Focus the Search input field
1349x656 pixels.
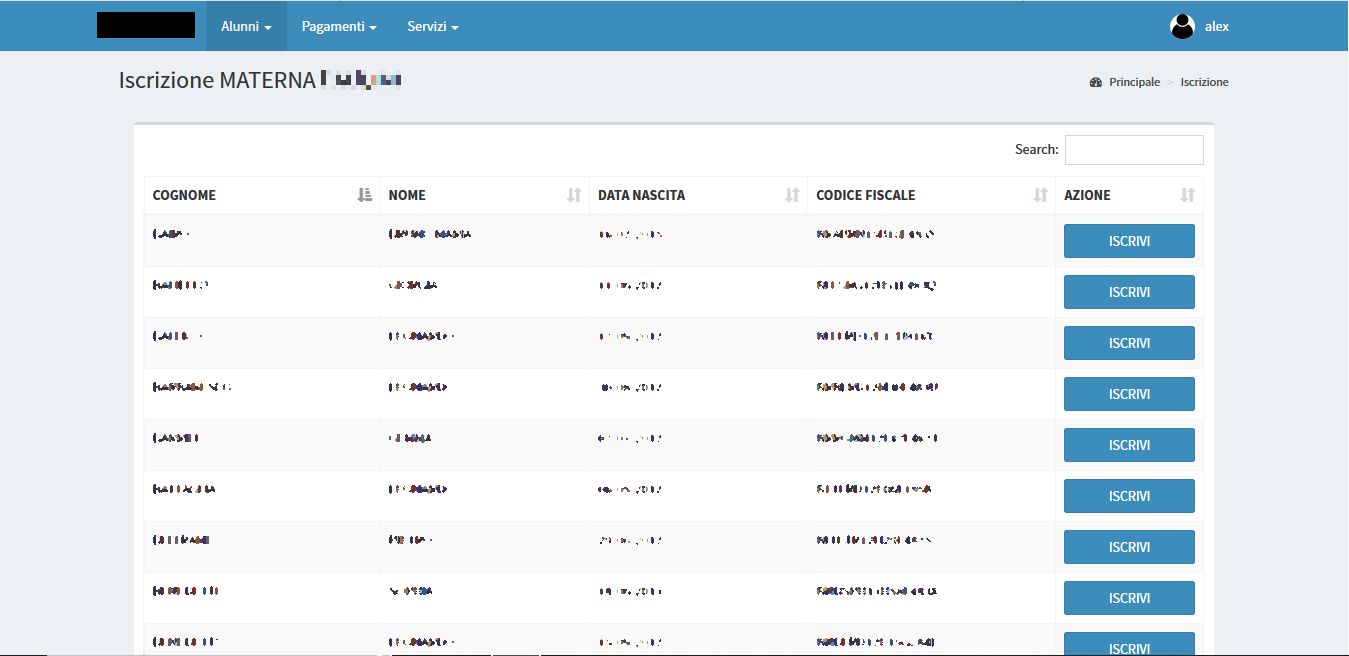pos(1134,150)
